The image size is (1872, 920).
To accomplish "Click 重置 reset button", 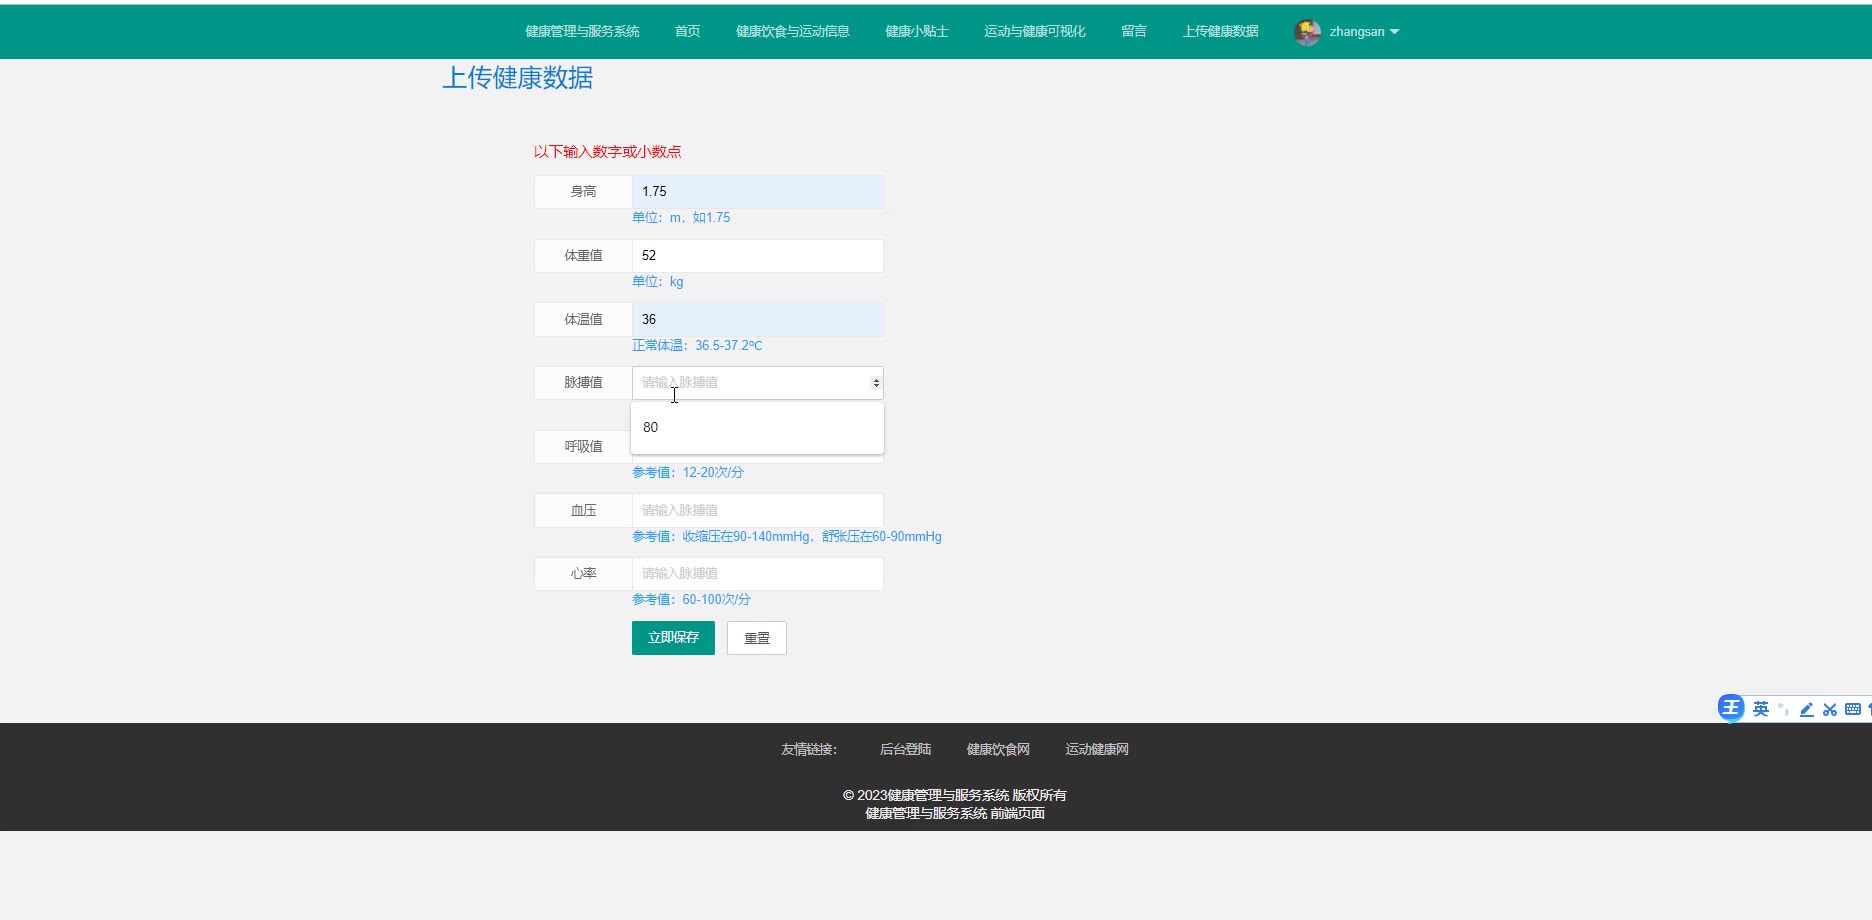I will [x=757, y=638].
